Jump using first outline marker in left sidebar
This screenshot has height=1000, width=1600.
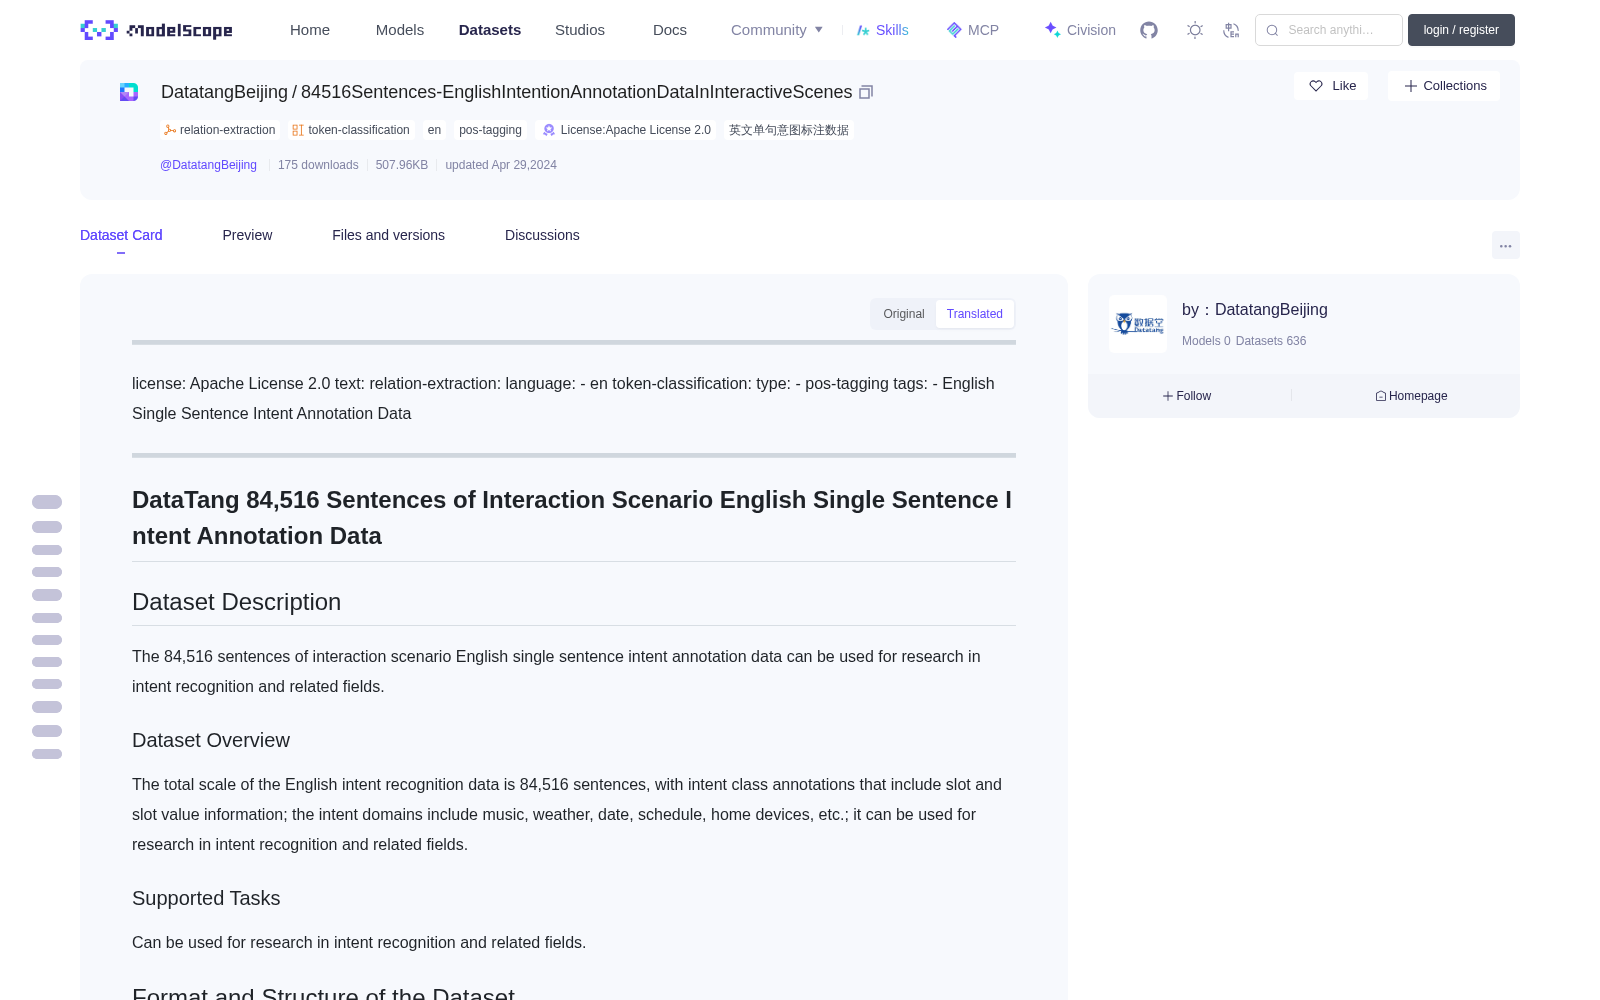pyautogui.click(x=47, y=502)
